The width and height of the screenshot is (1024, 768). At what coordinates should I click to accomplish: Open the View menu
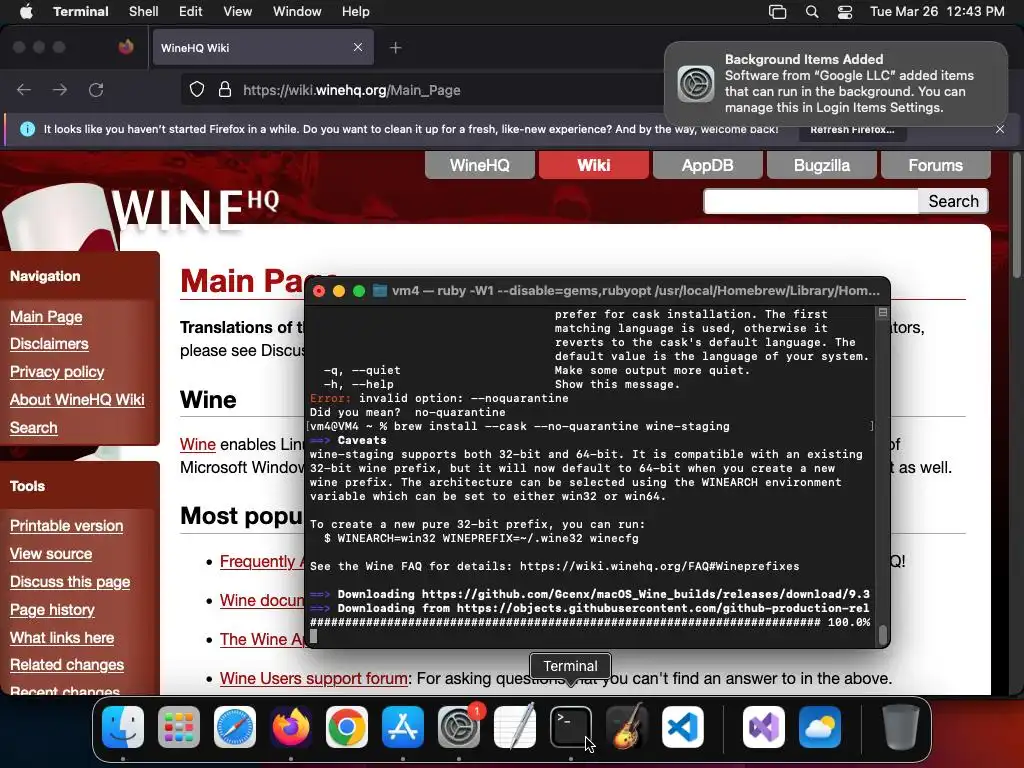[238, 12]
